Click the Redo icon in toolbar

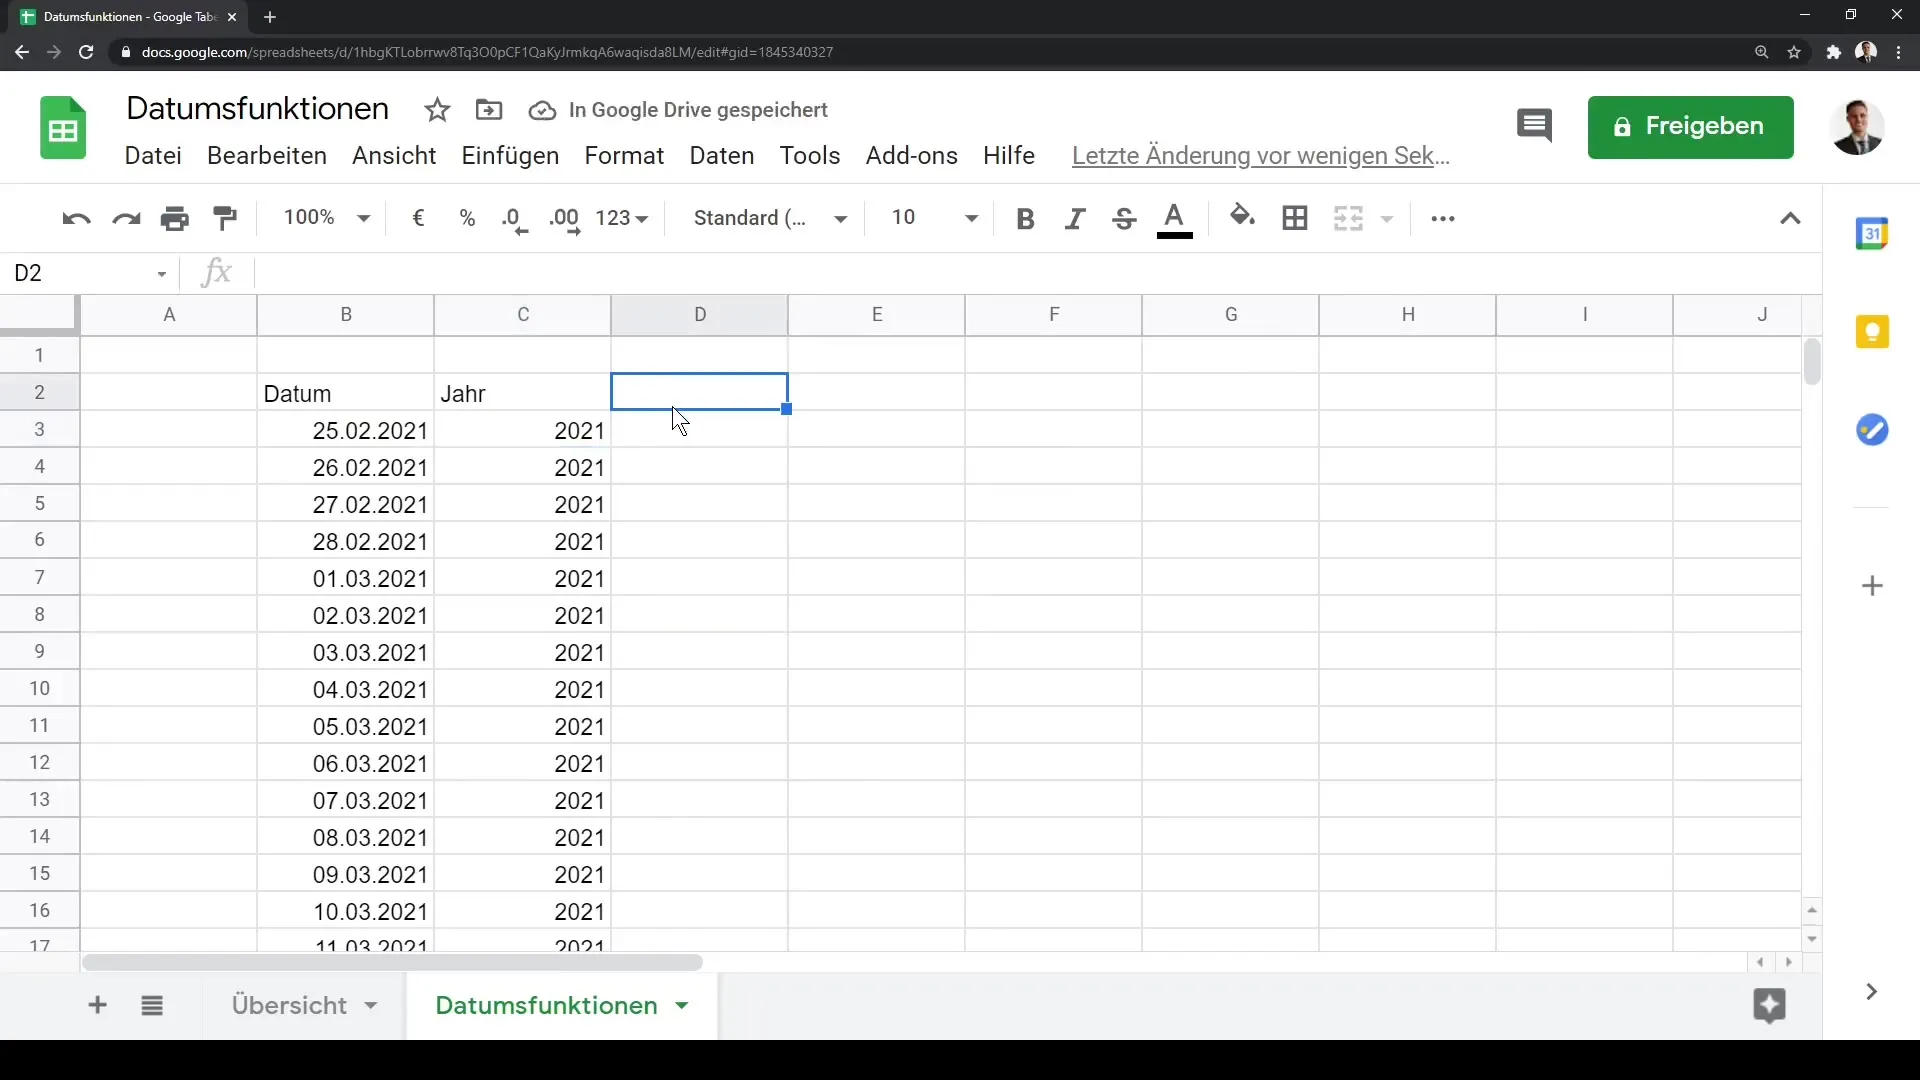[x=126, y=219]
